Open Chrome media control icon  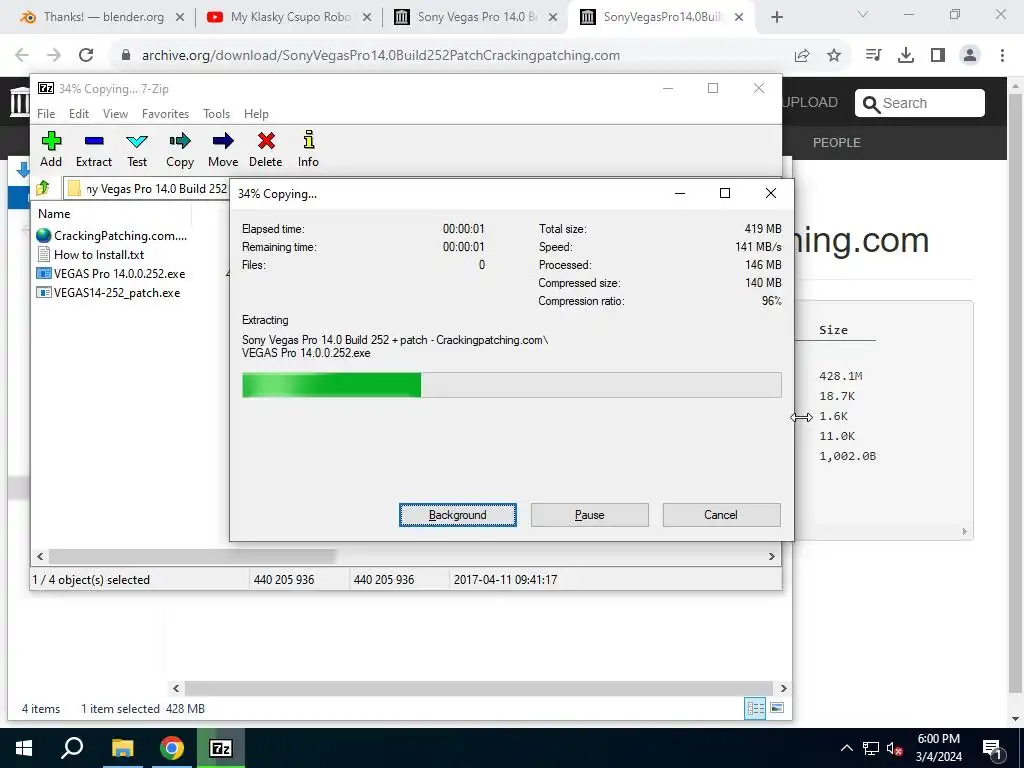[873, 56]
